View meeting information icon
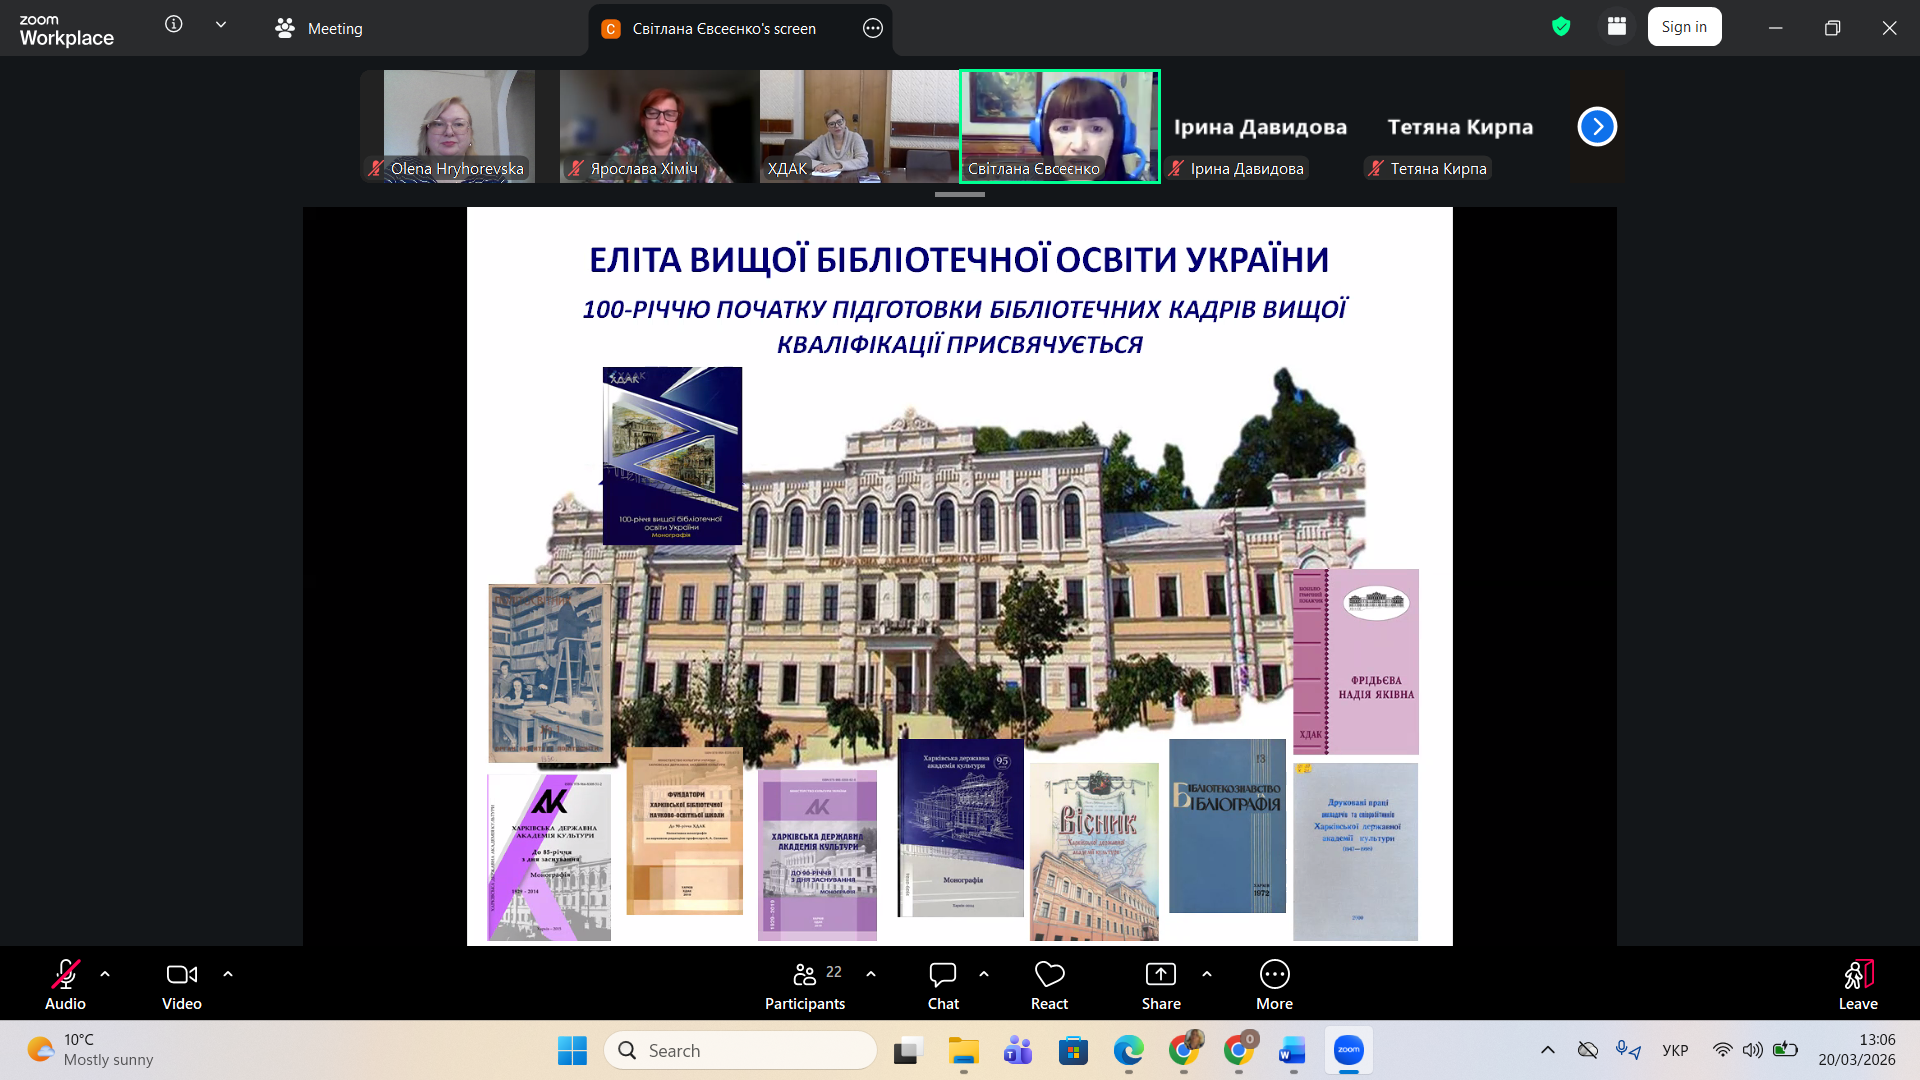Screen dimensions: 1920x1080 [174, 26]
